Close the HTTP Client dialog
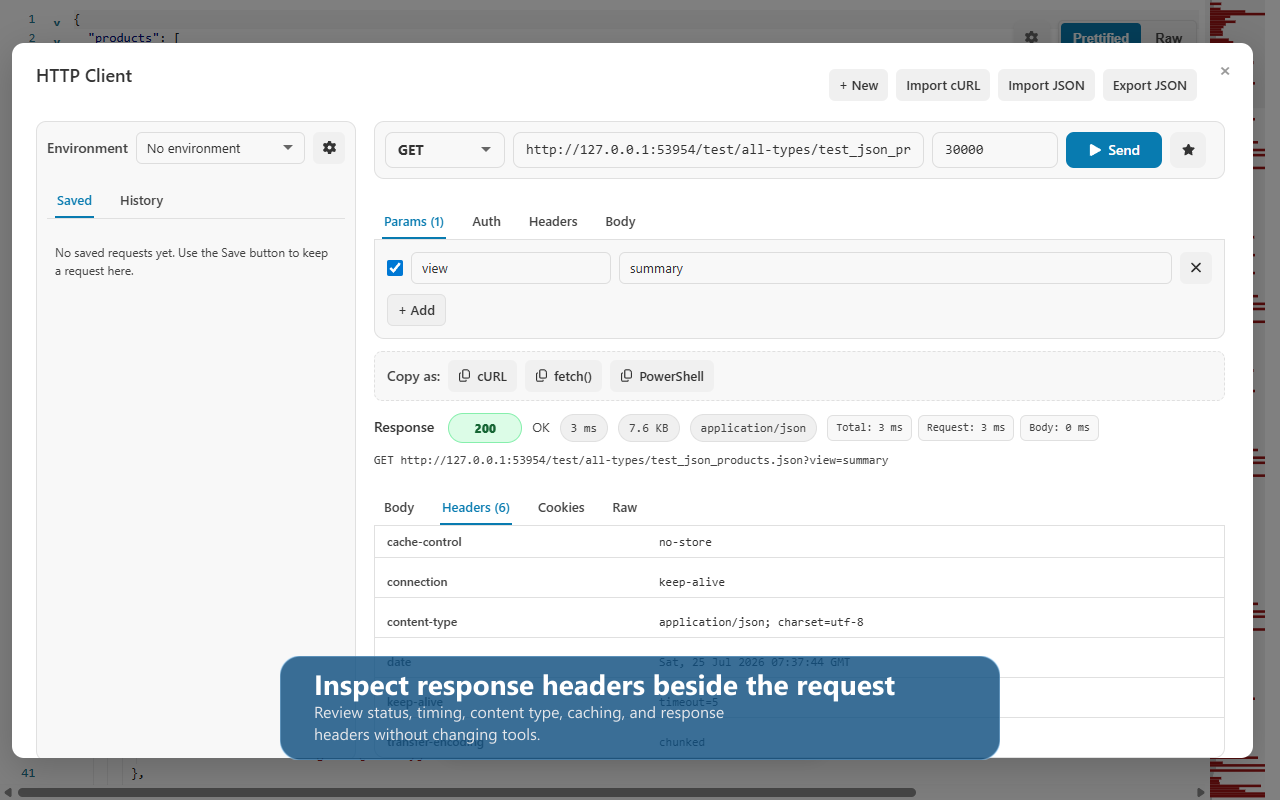This screenshot has height=800, width=1280. (x=1225, y=71)
